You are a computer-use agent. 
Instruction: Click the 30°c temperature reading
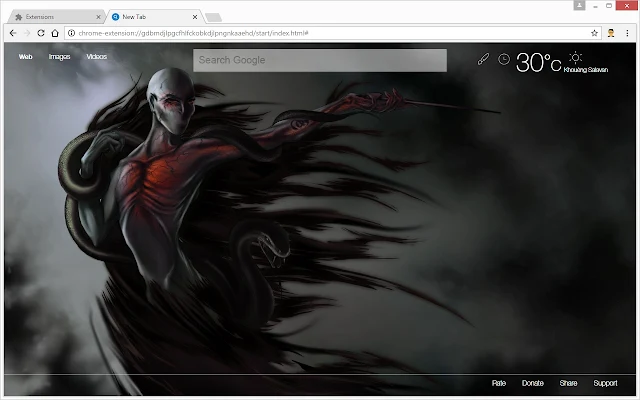538,62
